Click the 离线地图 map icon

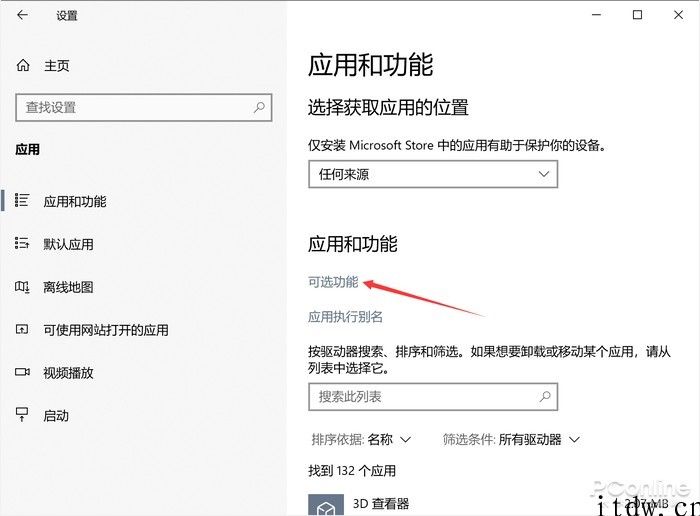click(22, 287)
